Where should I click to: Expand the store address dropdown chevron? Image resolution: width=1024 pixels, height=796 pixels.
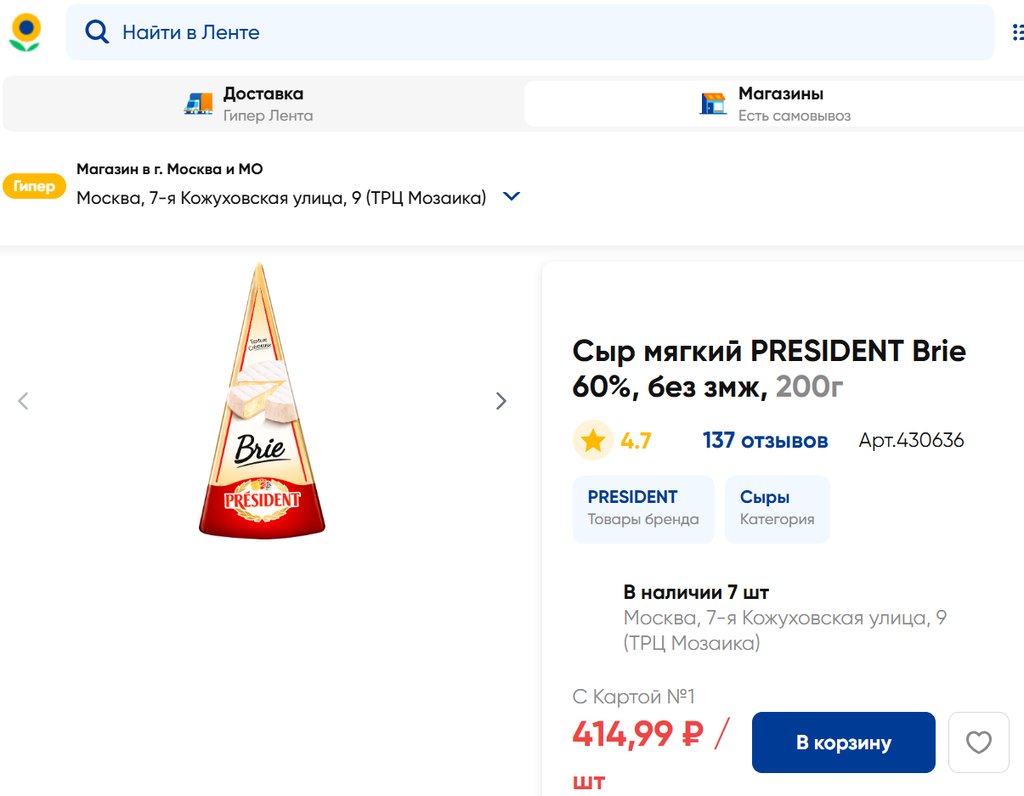pyautogui.click(x=511, y=197)
